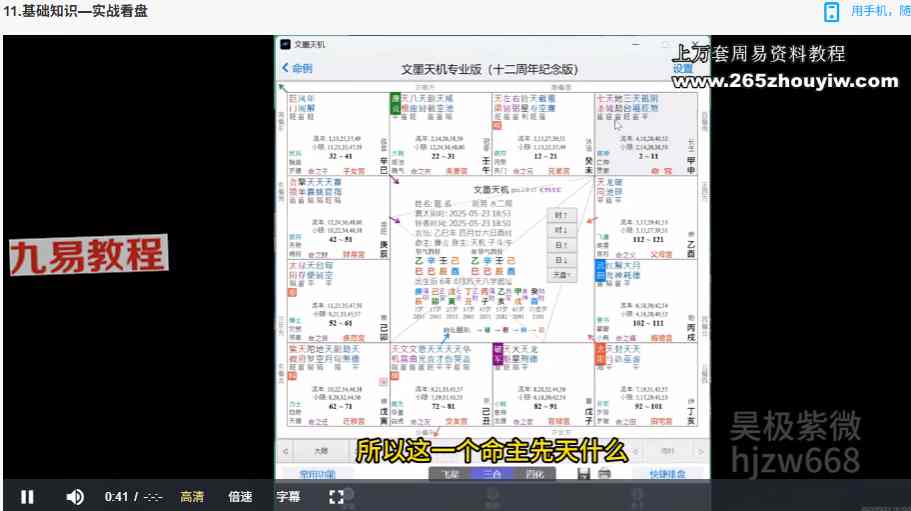The height and width of the screenshot is (511, 911).
Task: Switch to 飞星 chart mode
Action: [449, 474]
